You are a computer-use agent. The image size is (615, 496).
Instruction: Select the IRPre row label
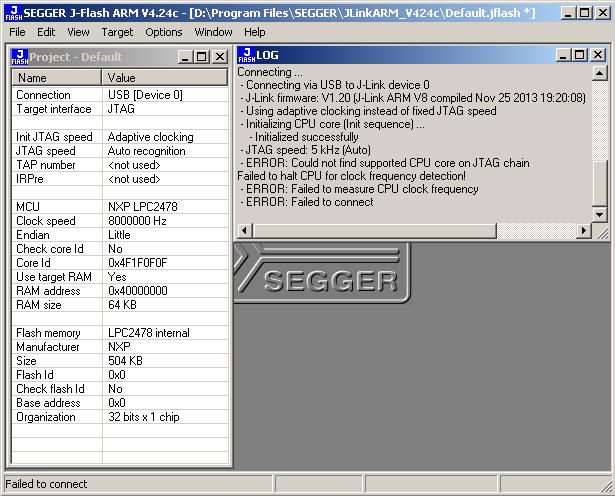pos(30,179)
